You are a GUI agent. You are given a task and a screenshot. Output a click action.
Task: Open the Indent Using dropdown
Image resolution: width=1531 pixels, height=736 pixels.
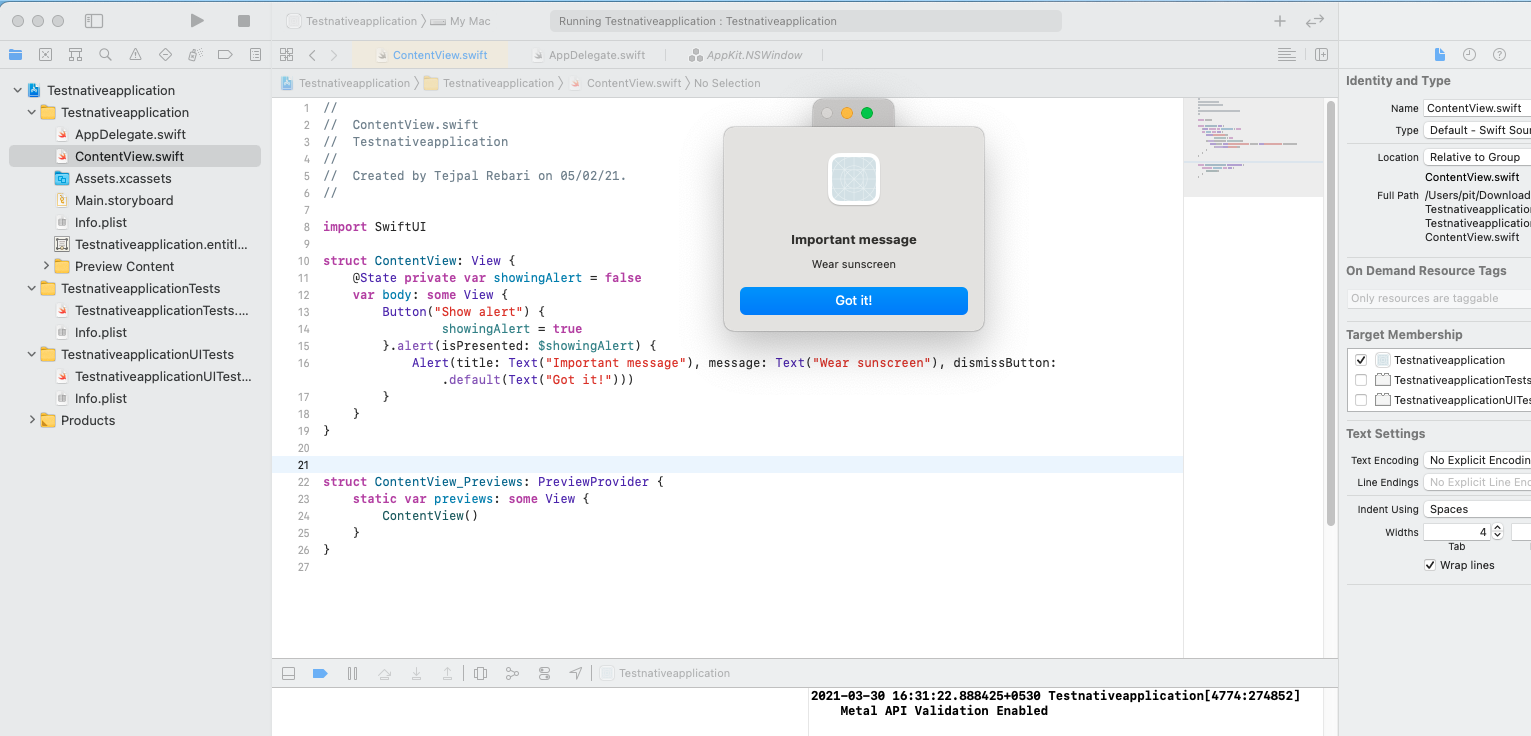coord(1478,509)
